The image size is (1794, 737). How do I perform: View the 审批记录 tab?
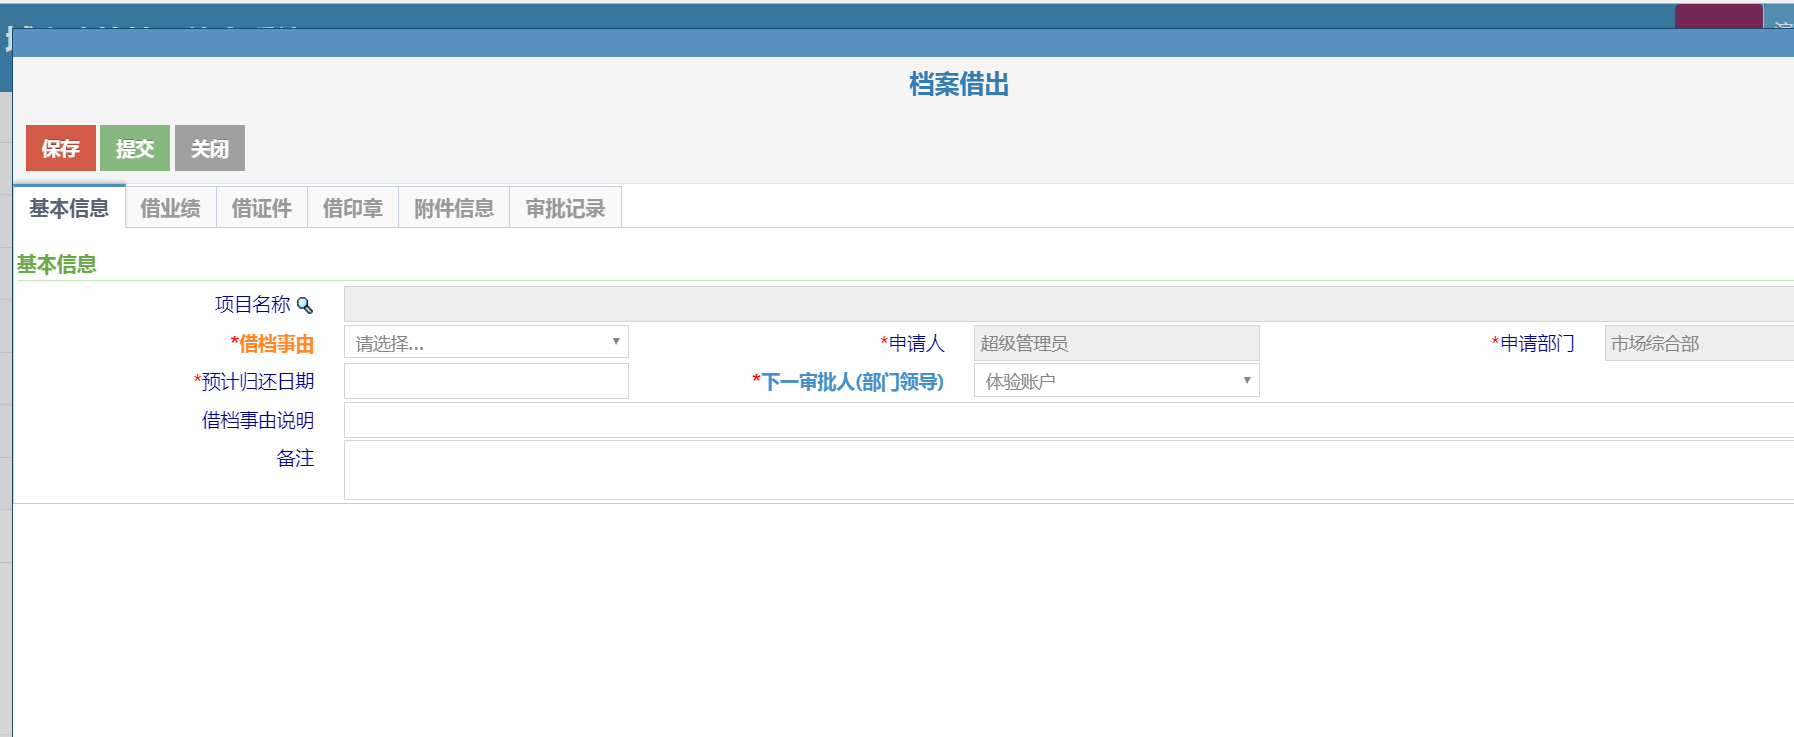click(566, 207)
